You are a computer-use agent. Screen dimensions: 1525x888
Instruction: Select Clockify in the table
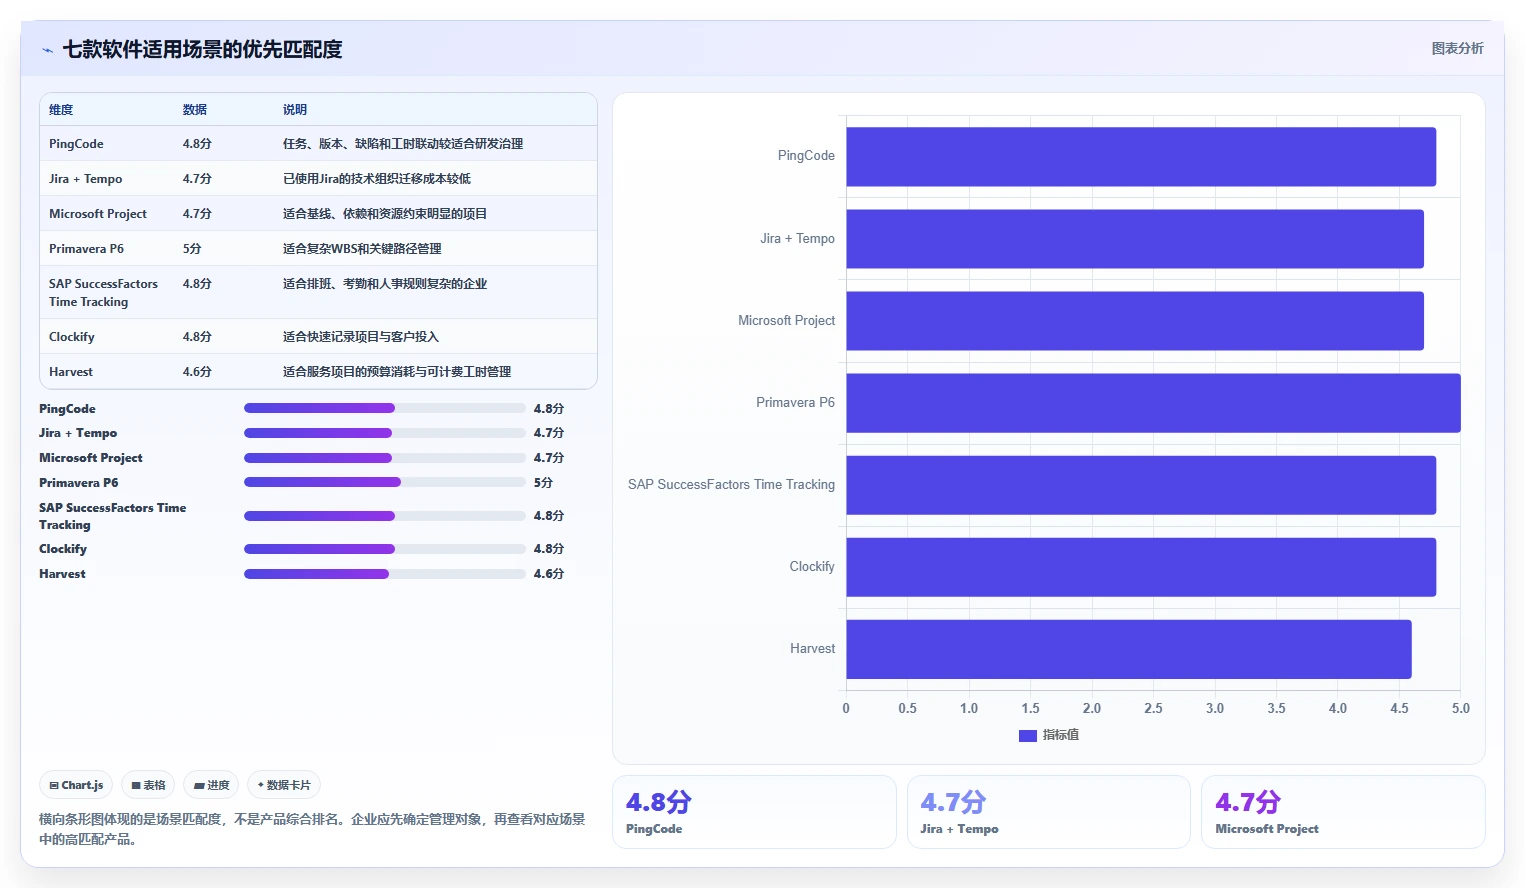coord(71,337)
